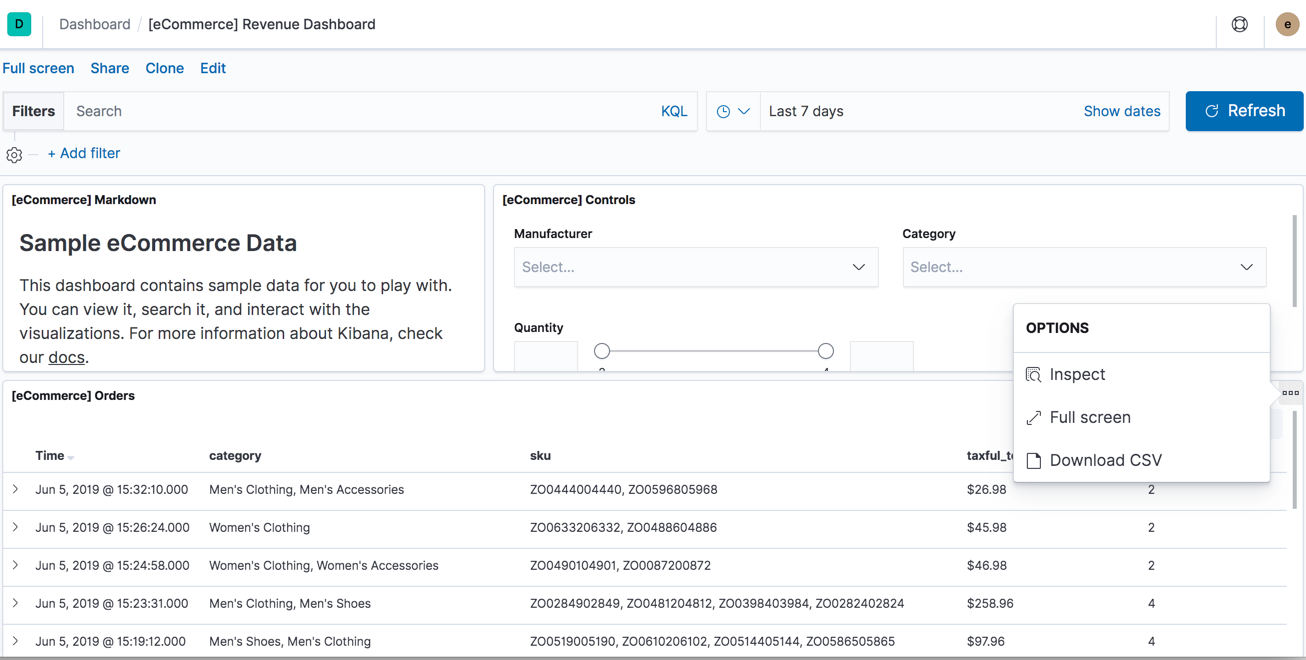Image resolution: width=1306 pixels, height=660 pixels.
Task: Open panel options ellipsis on the Orders panel
Action: [x=1290, y=393]
